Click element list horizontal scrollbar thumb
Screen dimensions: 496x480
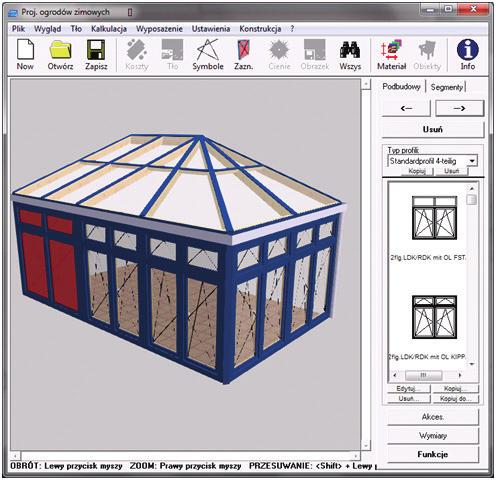pos(423,375)
